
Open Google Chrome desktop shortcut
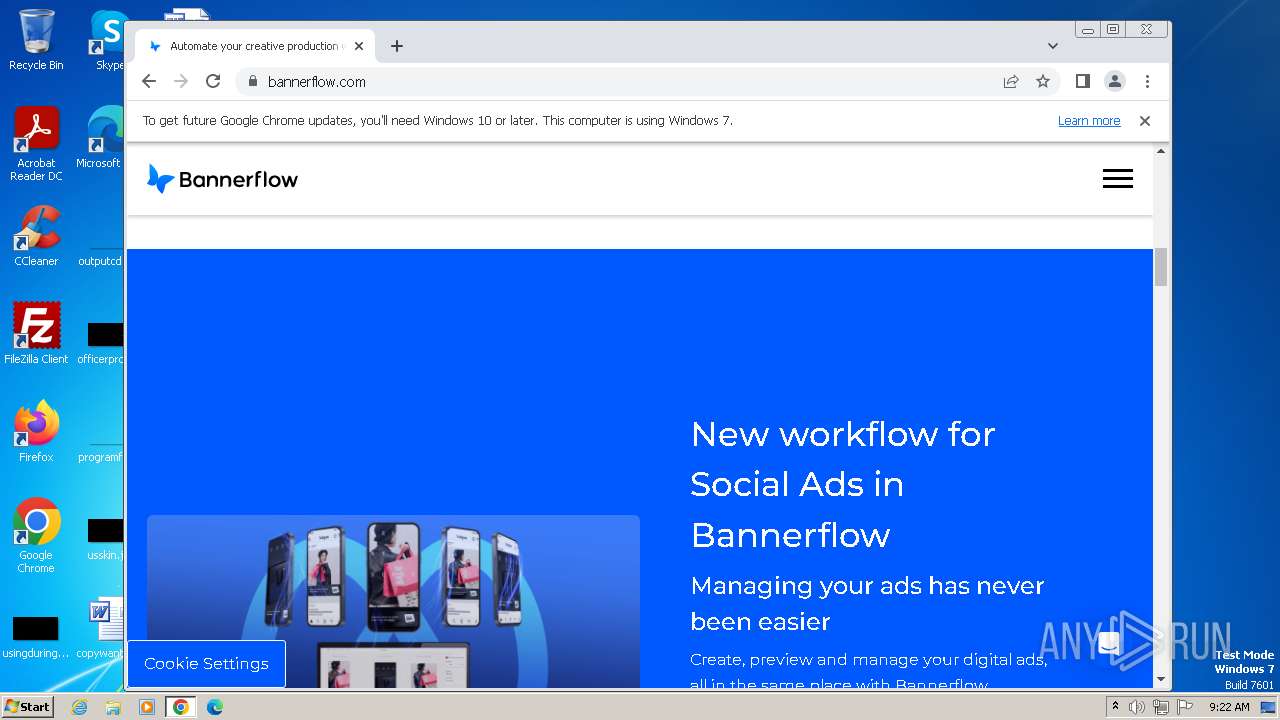(x=36, y=536)
